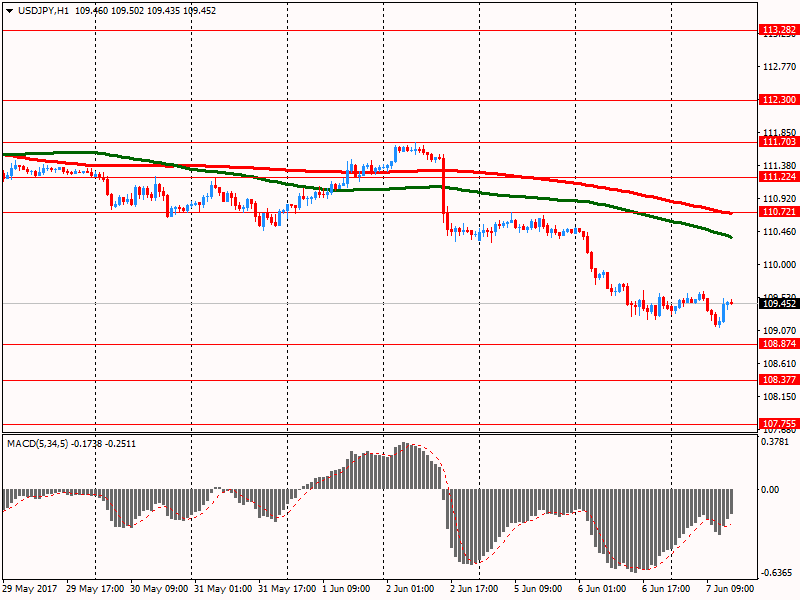Click the 108.150 price scale value
This screenshot has height=600, width=800.
779,397
